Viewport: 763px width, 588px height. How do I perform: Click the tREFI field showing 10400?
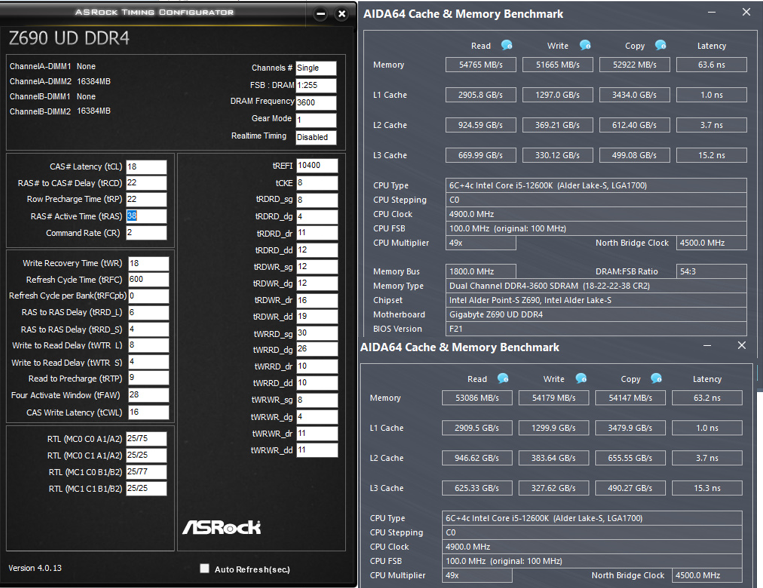point(317,165)
